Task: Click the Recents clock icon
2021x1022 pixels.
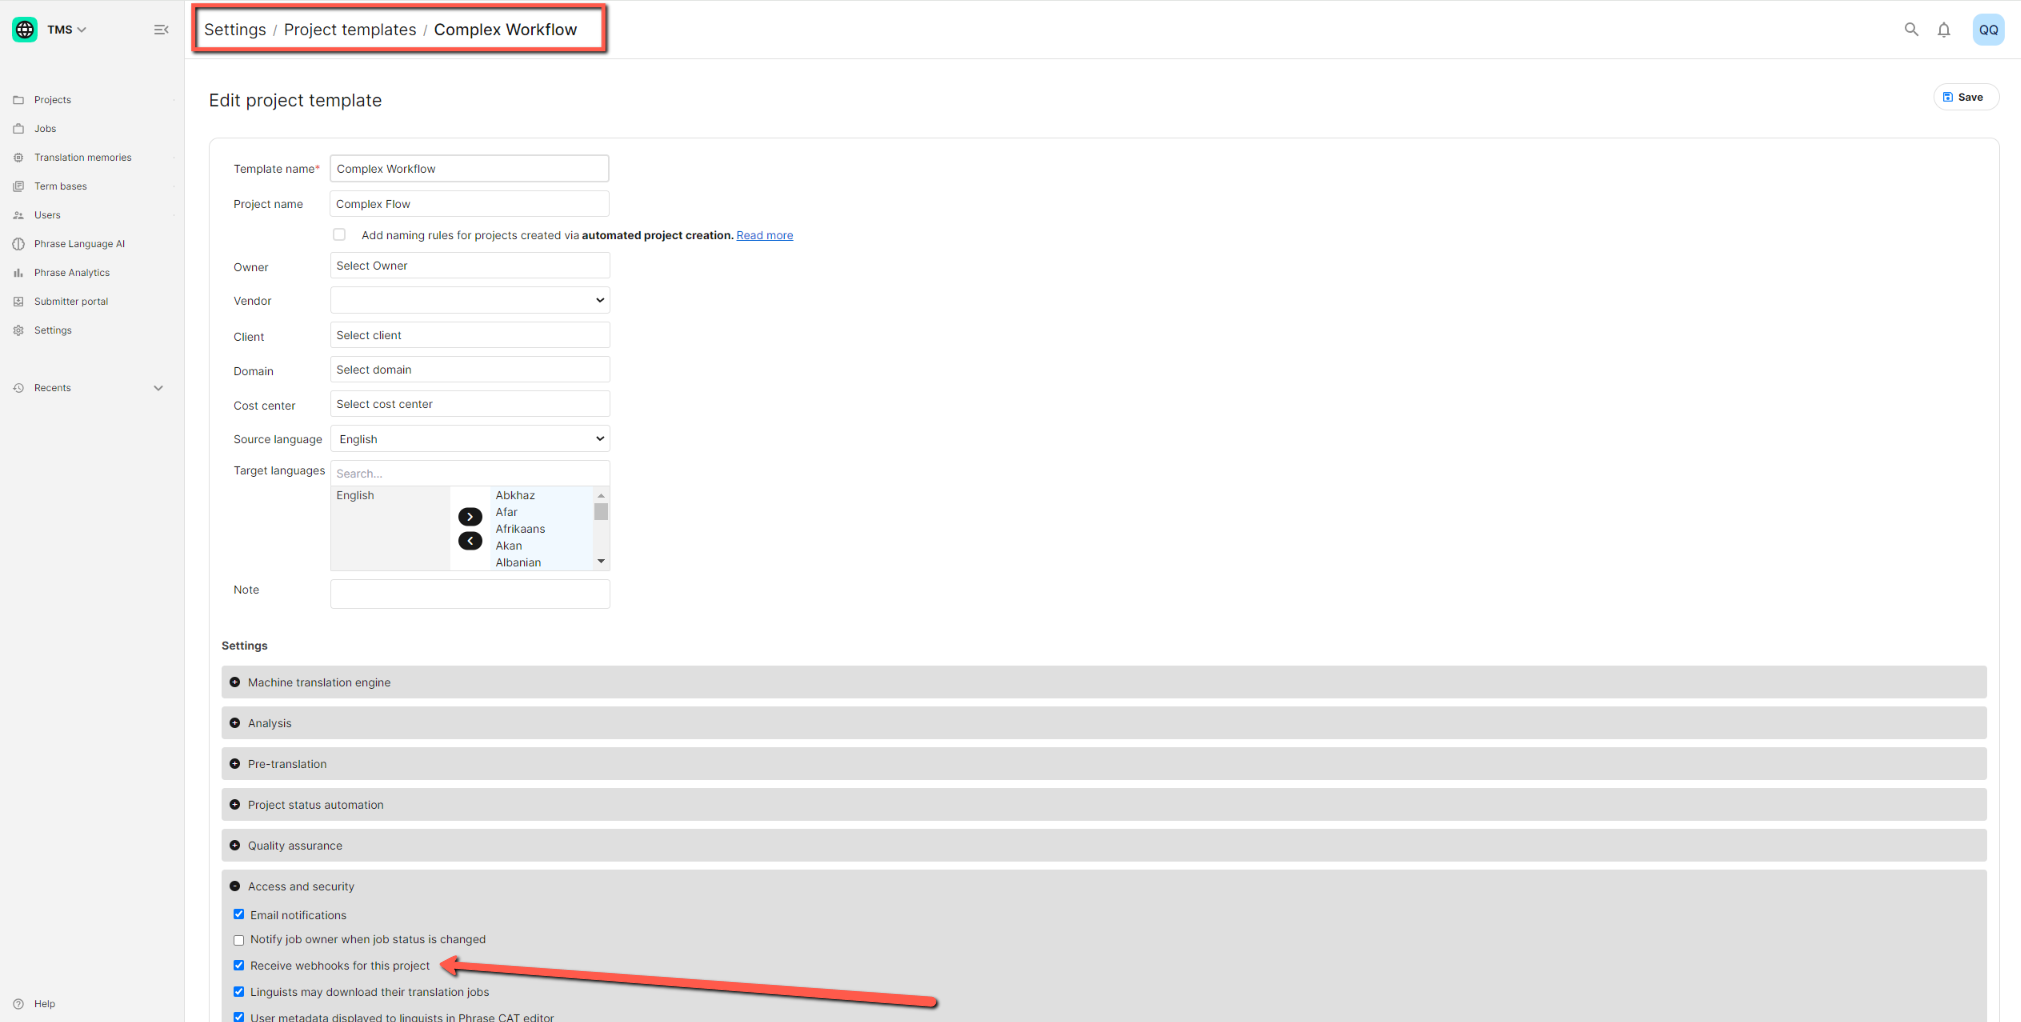Action: coord(18,388)
